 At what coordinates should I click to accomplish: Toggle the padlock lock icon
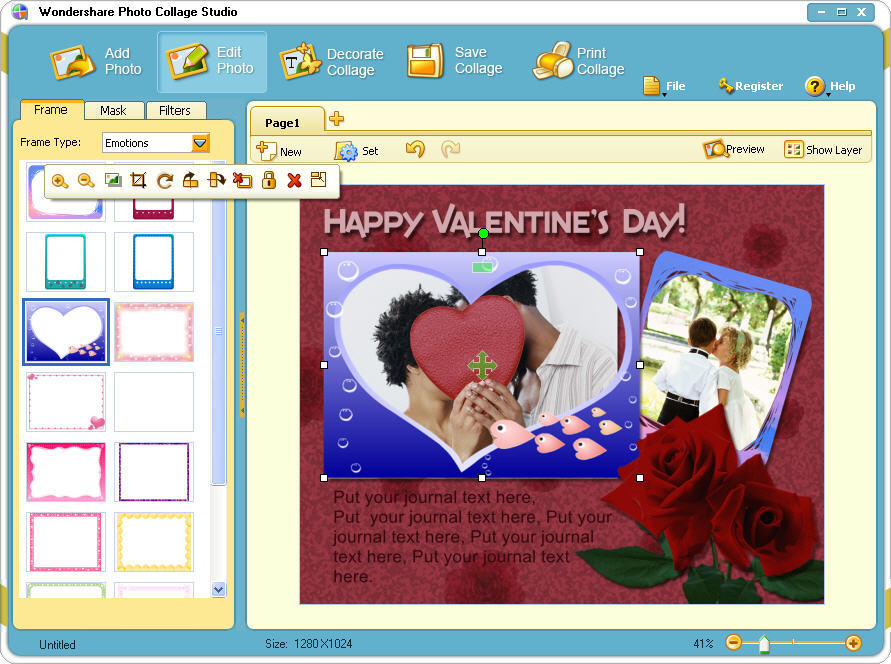(268, 181)
